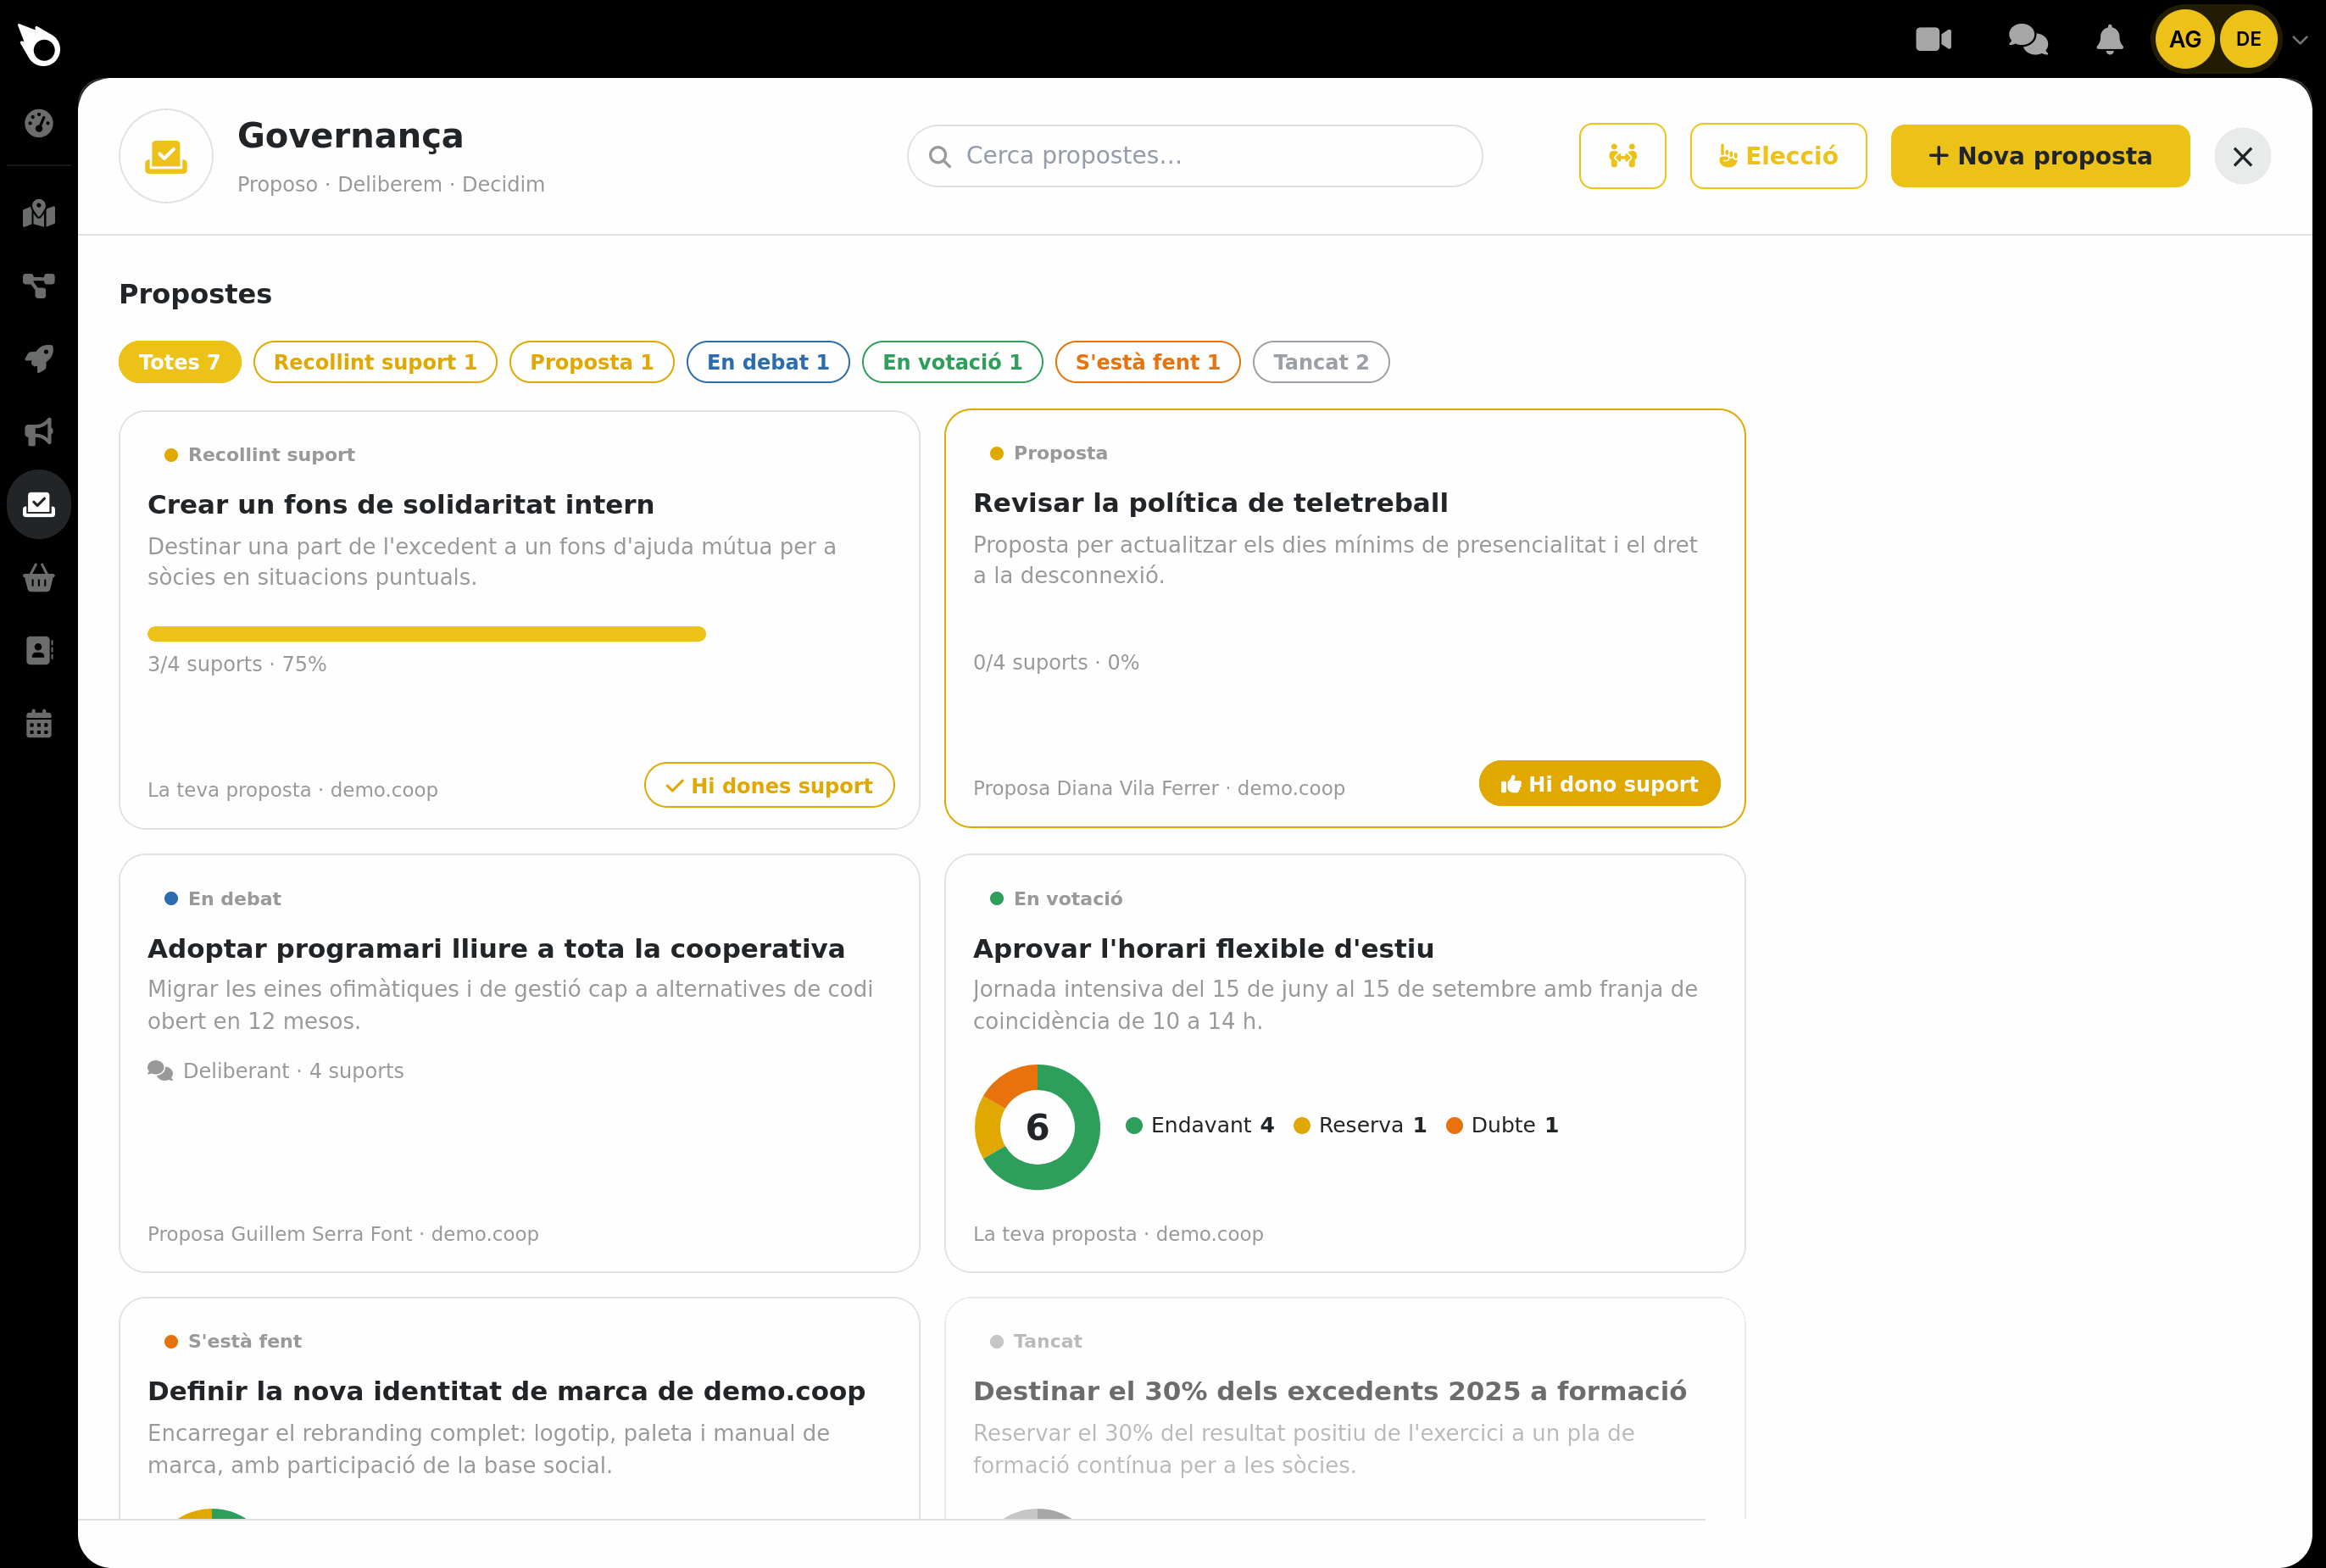Open the network diagram icon in sidebar

point(39,286)
